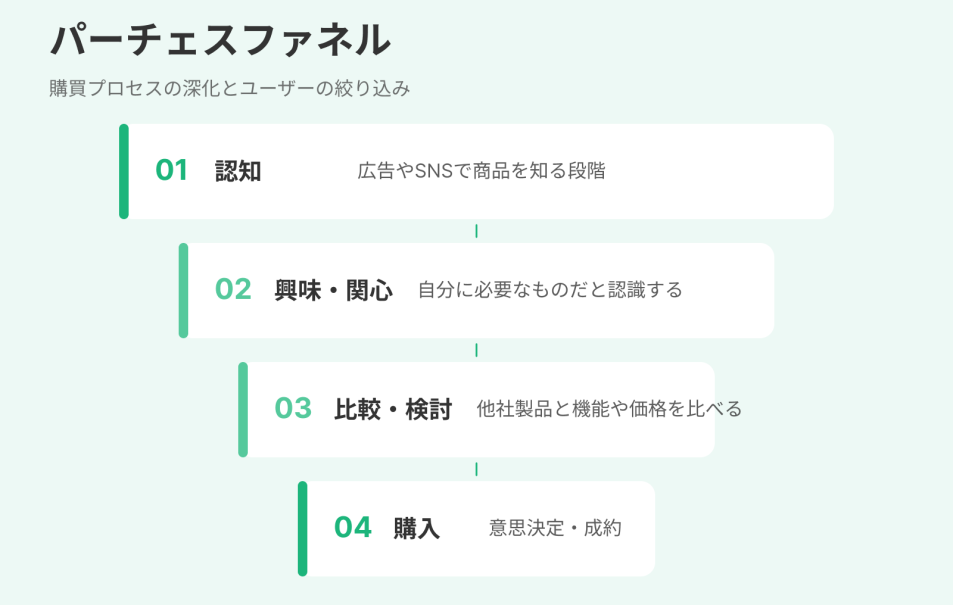Select the 購入 step label
The width and height of the screenshot is (953, 605).
tap(416, 528)
